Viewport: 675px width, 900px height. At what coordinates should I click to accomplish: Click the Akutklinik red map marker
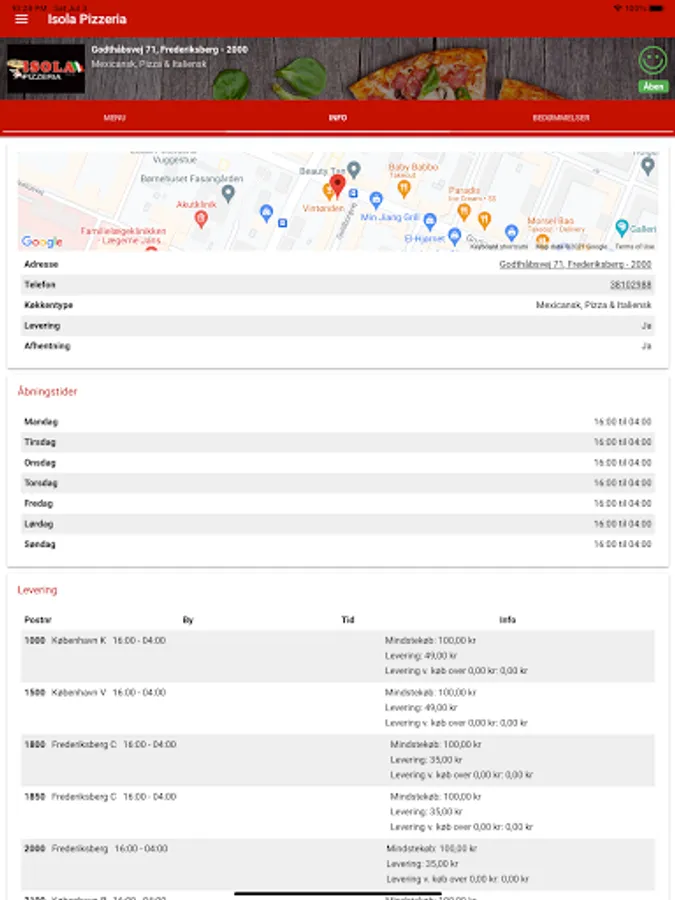(201, 219)
